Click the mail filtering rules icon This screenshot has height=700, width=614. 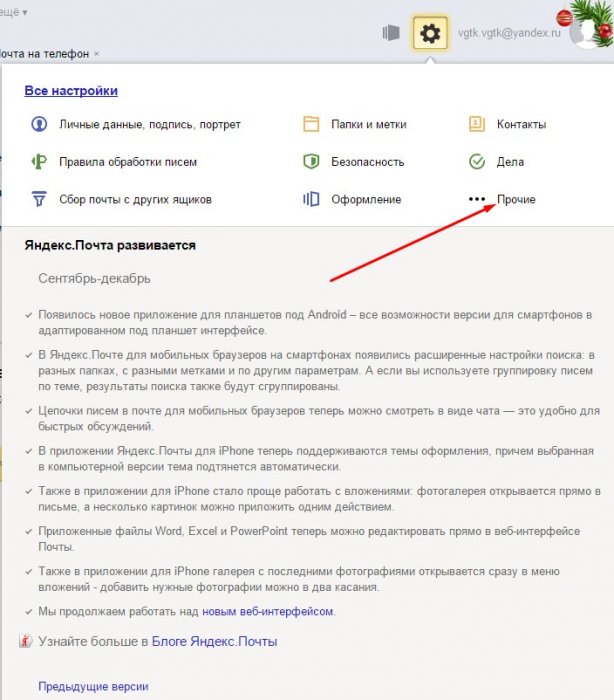(38, 162)
